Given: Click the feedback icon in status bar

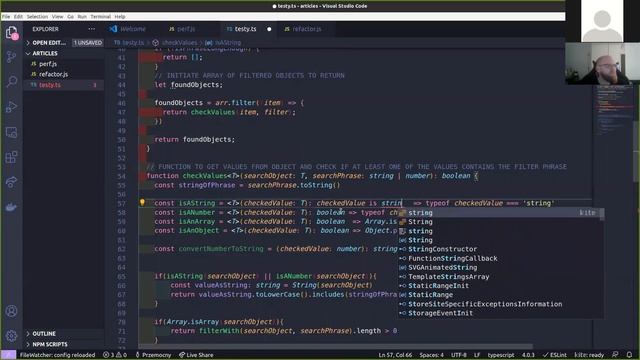Looking at the screenshot, I should click(615, 355).
